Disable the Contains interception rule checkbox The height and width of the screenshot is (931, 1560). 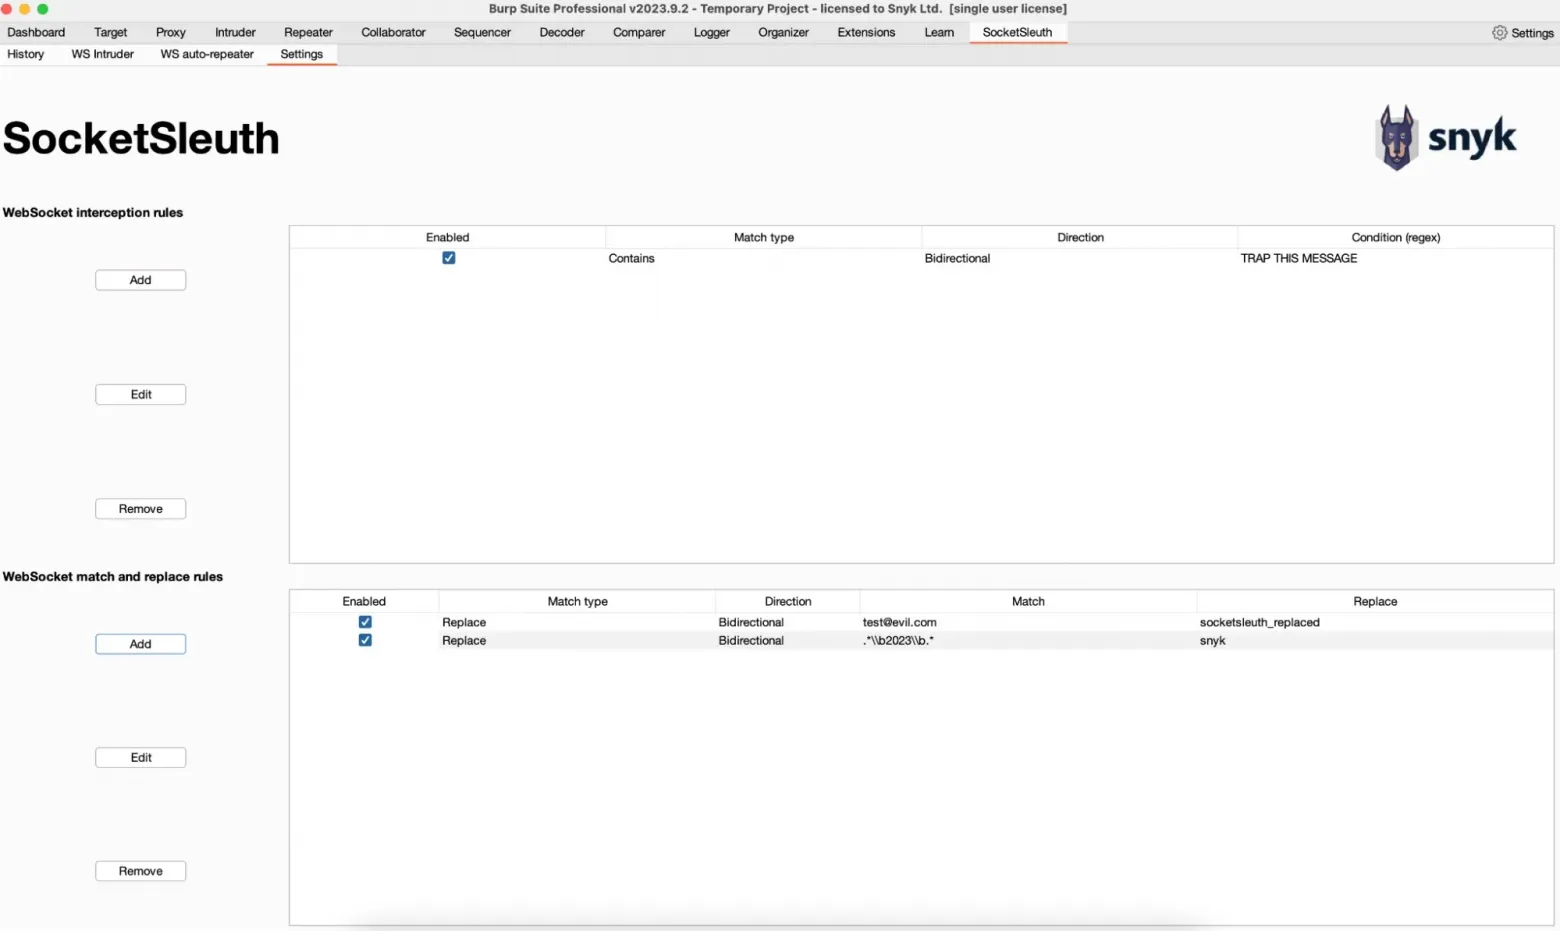click(448, 258)
